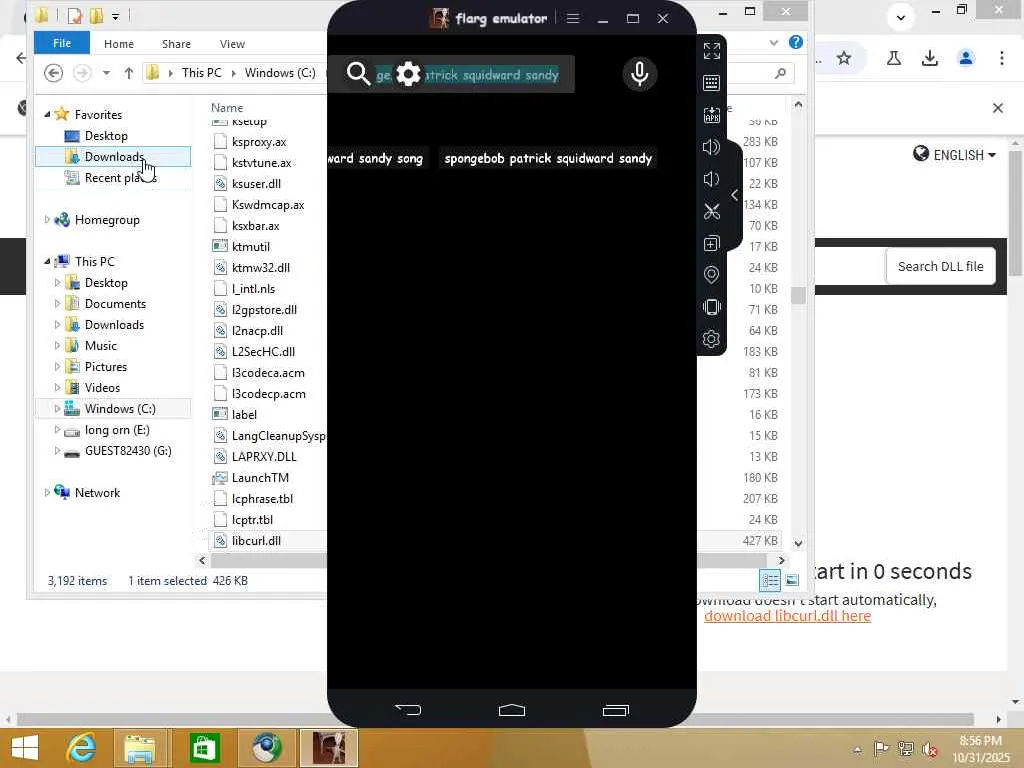Select the file LaunchTM
This screenshot has width=1024, height=768.
(260, 477)
